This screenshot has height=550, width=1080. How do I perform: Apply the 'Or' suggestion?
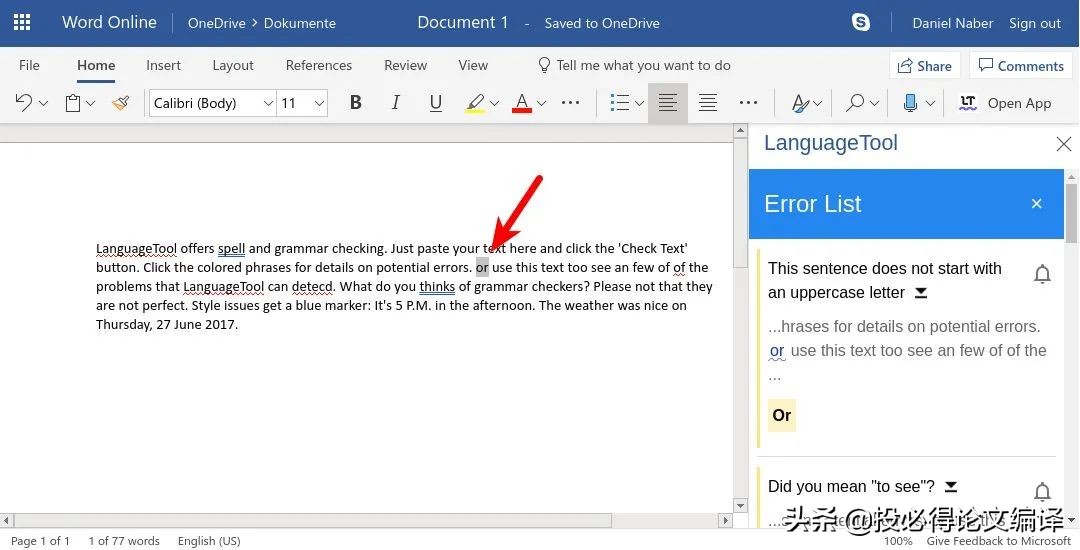(x=782, y=415)
